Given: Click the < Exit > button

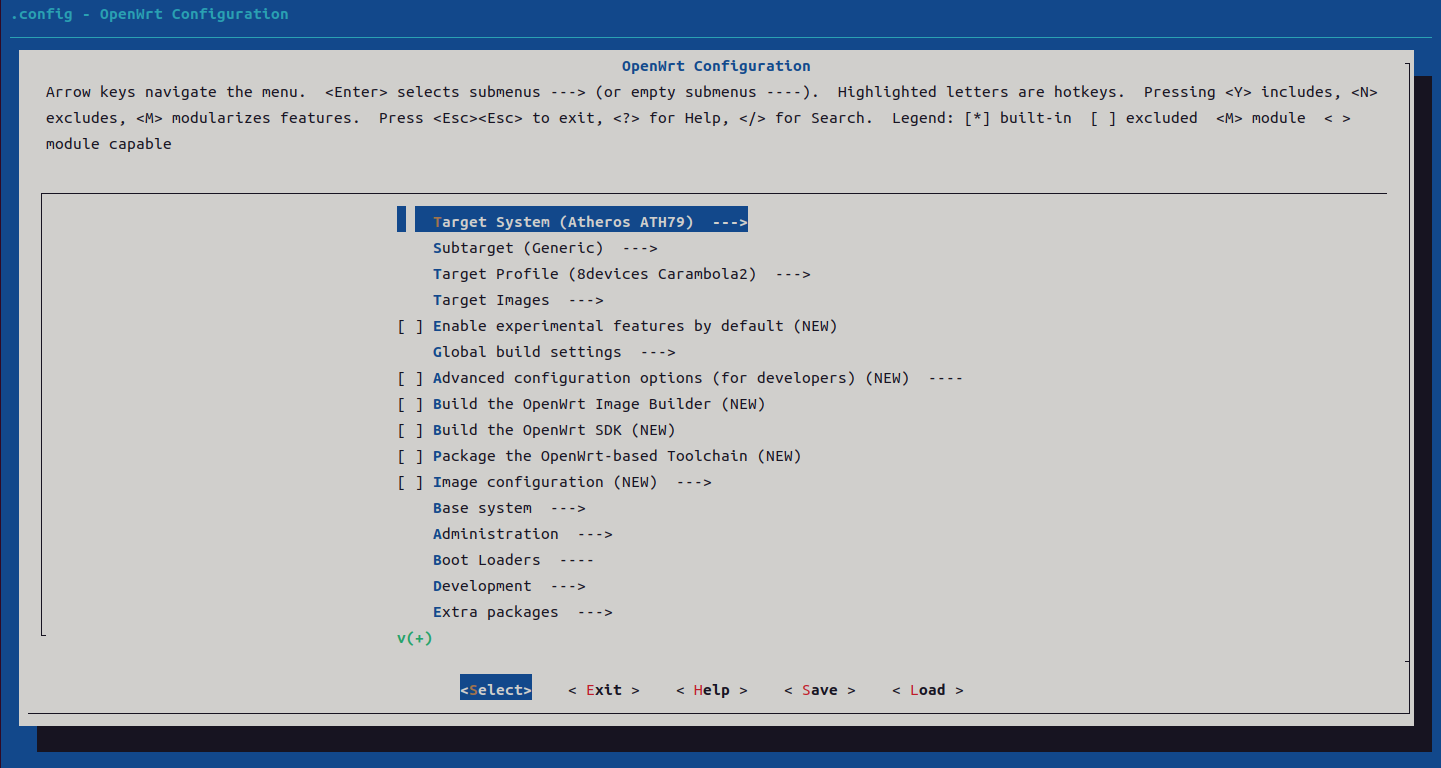Looking at the screenshot, I should tap(603, 690).
